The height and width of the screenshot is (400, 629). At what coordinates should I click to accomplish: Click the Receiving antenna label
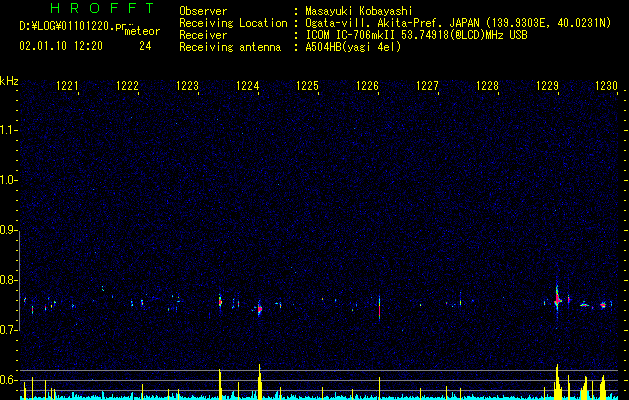(230, 47)
